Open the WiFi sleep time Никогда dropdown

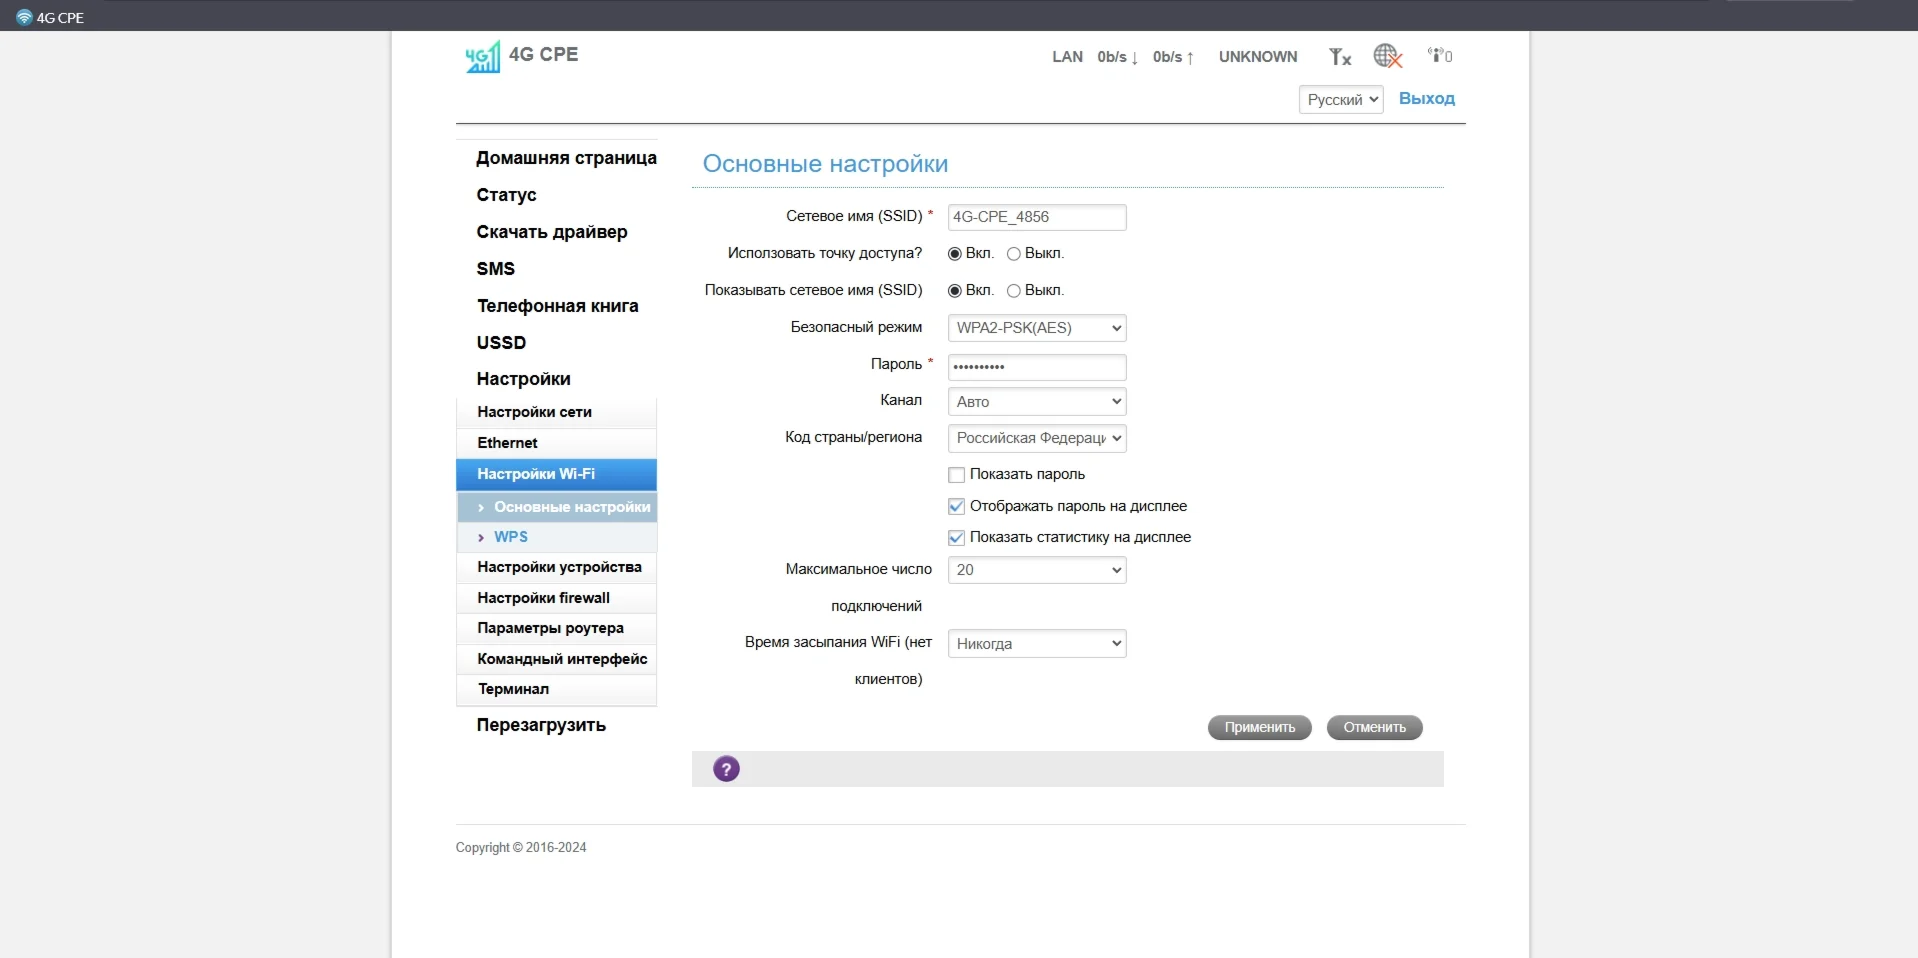coord(1037,644)
